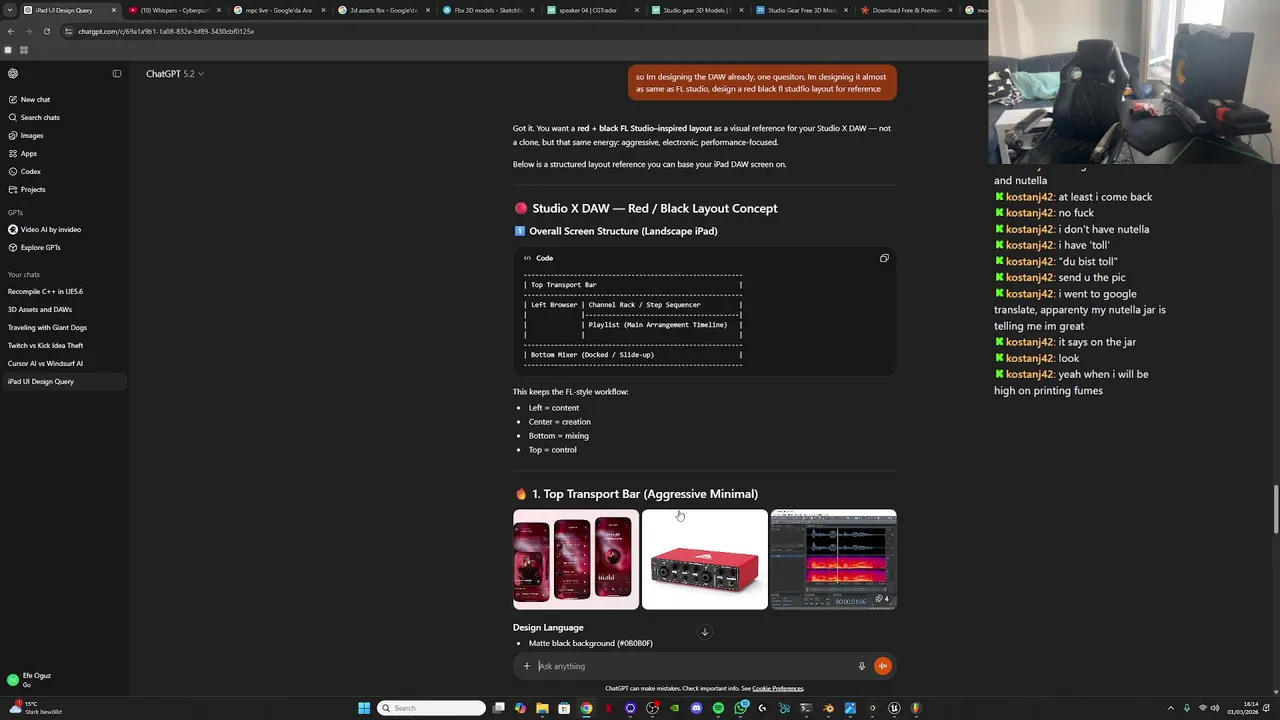Close the iPad UI Design Query tab
The height and width of the screenshot is (720, 1280).
[114, 10]
